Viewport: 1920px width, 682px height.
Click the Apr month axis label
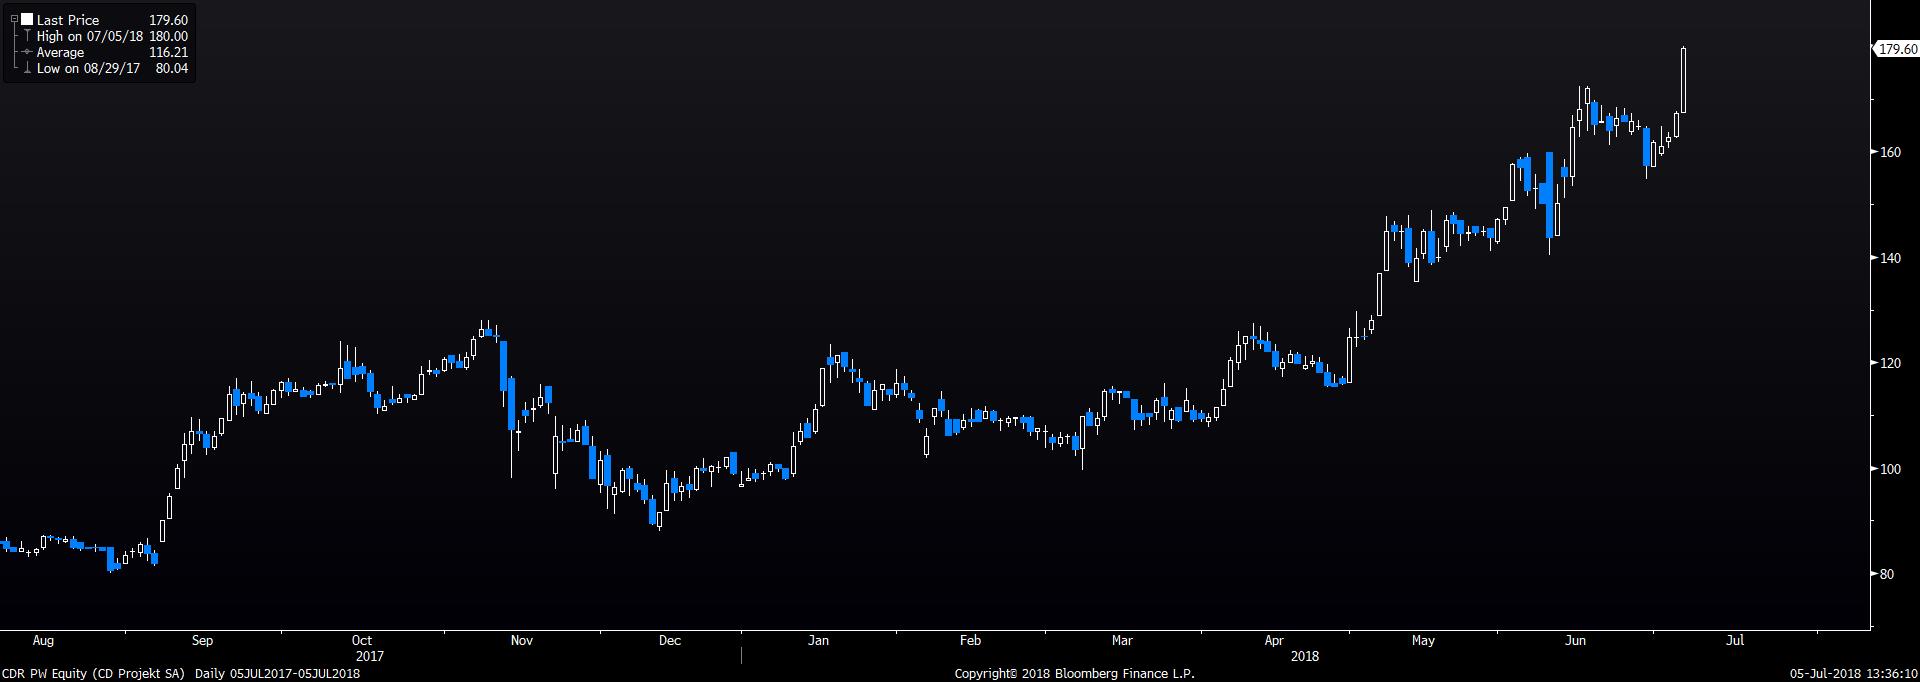tap(1274, 640)
